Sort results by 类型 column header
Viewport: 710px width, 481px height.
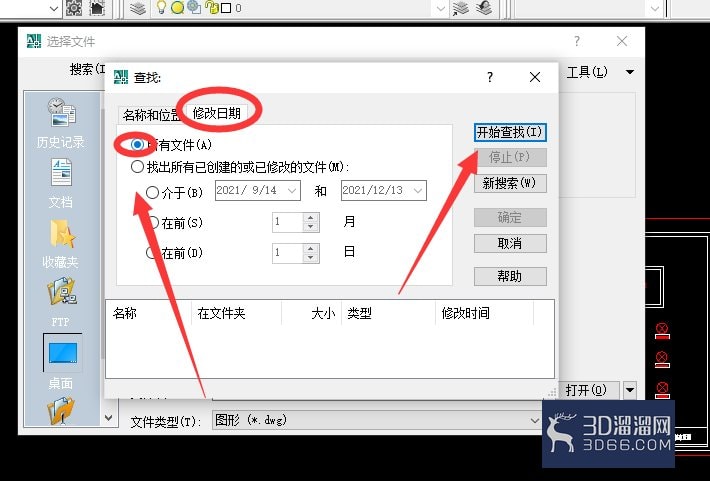tap(388, 313)
